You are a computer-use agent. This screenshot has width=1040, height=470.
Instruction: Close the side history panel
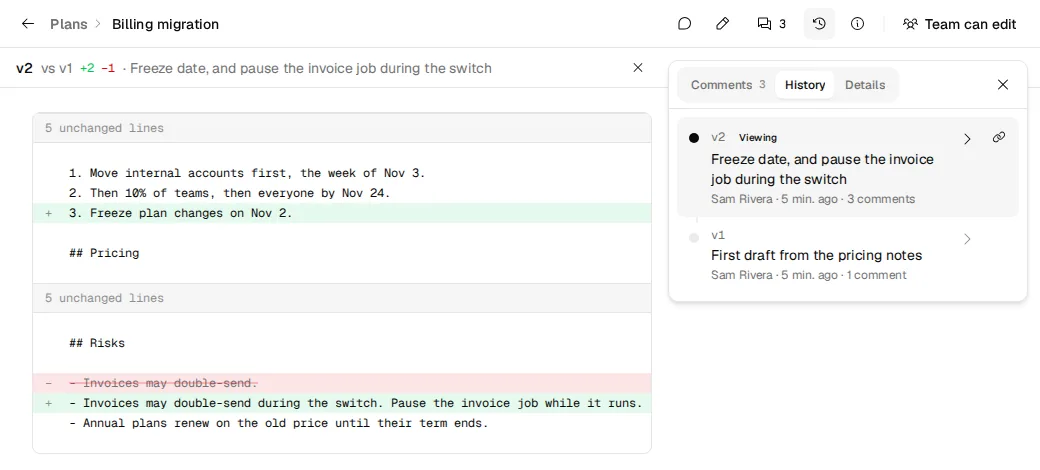click(1003, 85)
